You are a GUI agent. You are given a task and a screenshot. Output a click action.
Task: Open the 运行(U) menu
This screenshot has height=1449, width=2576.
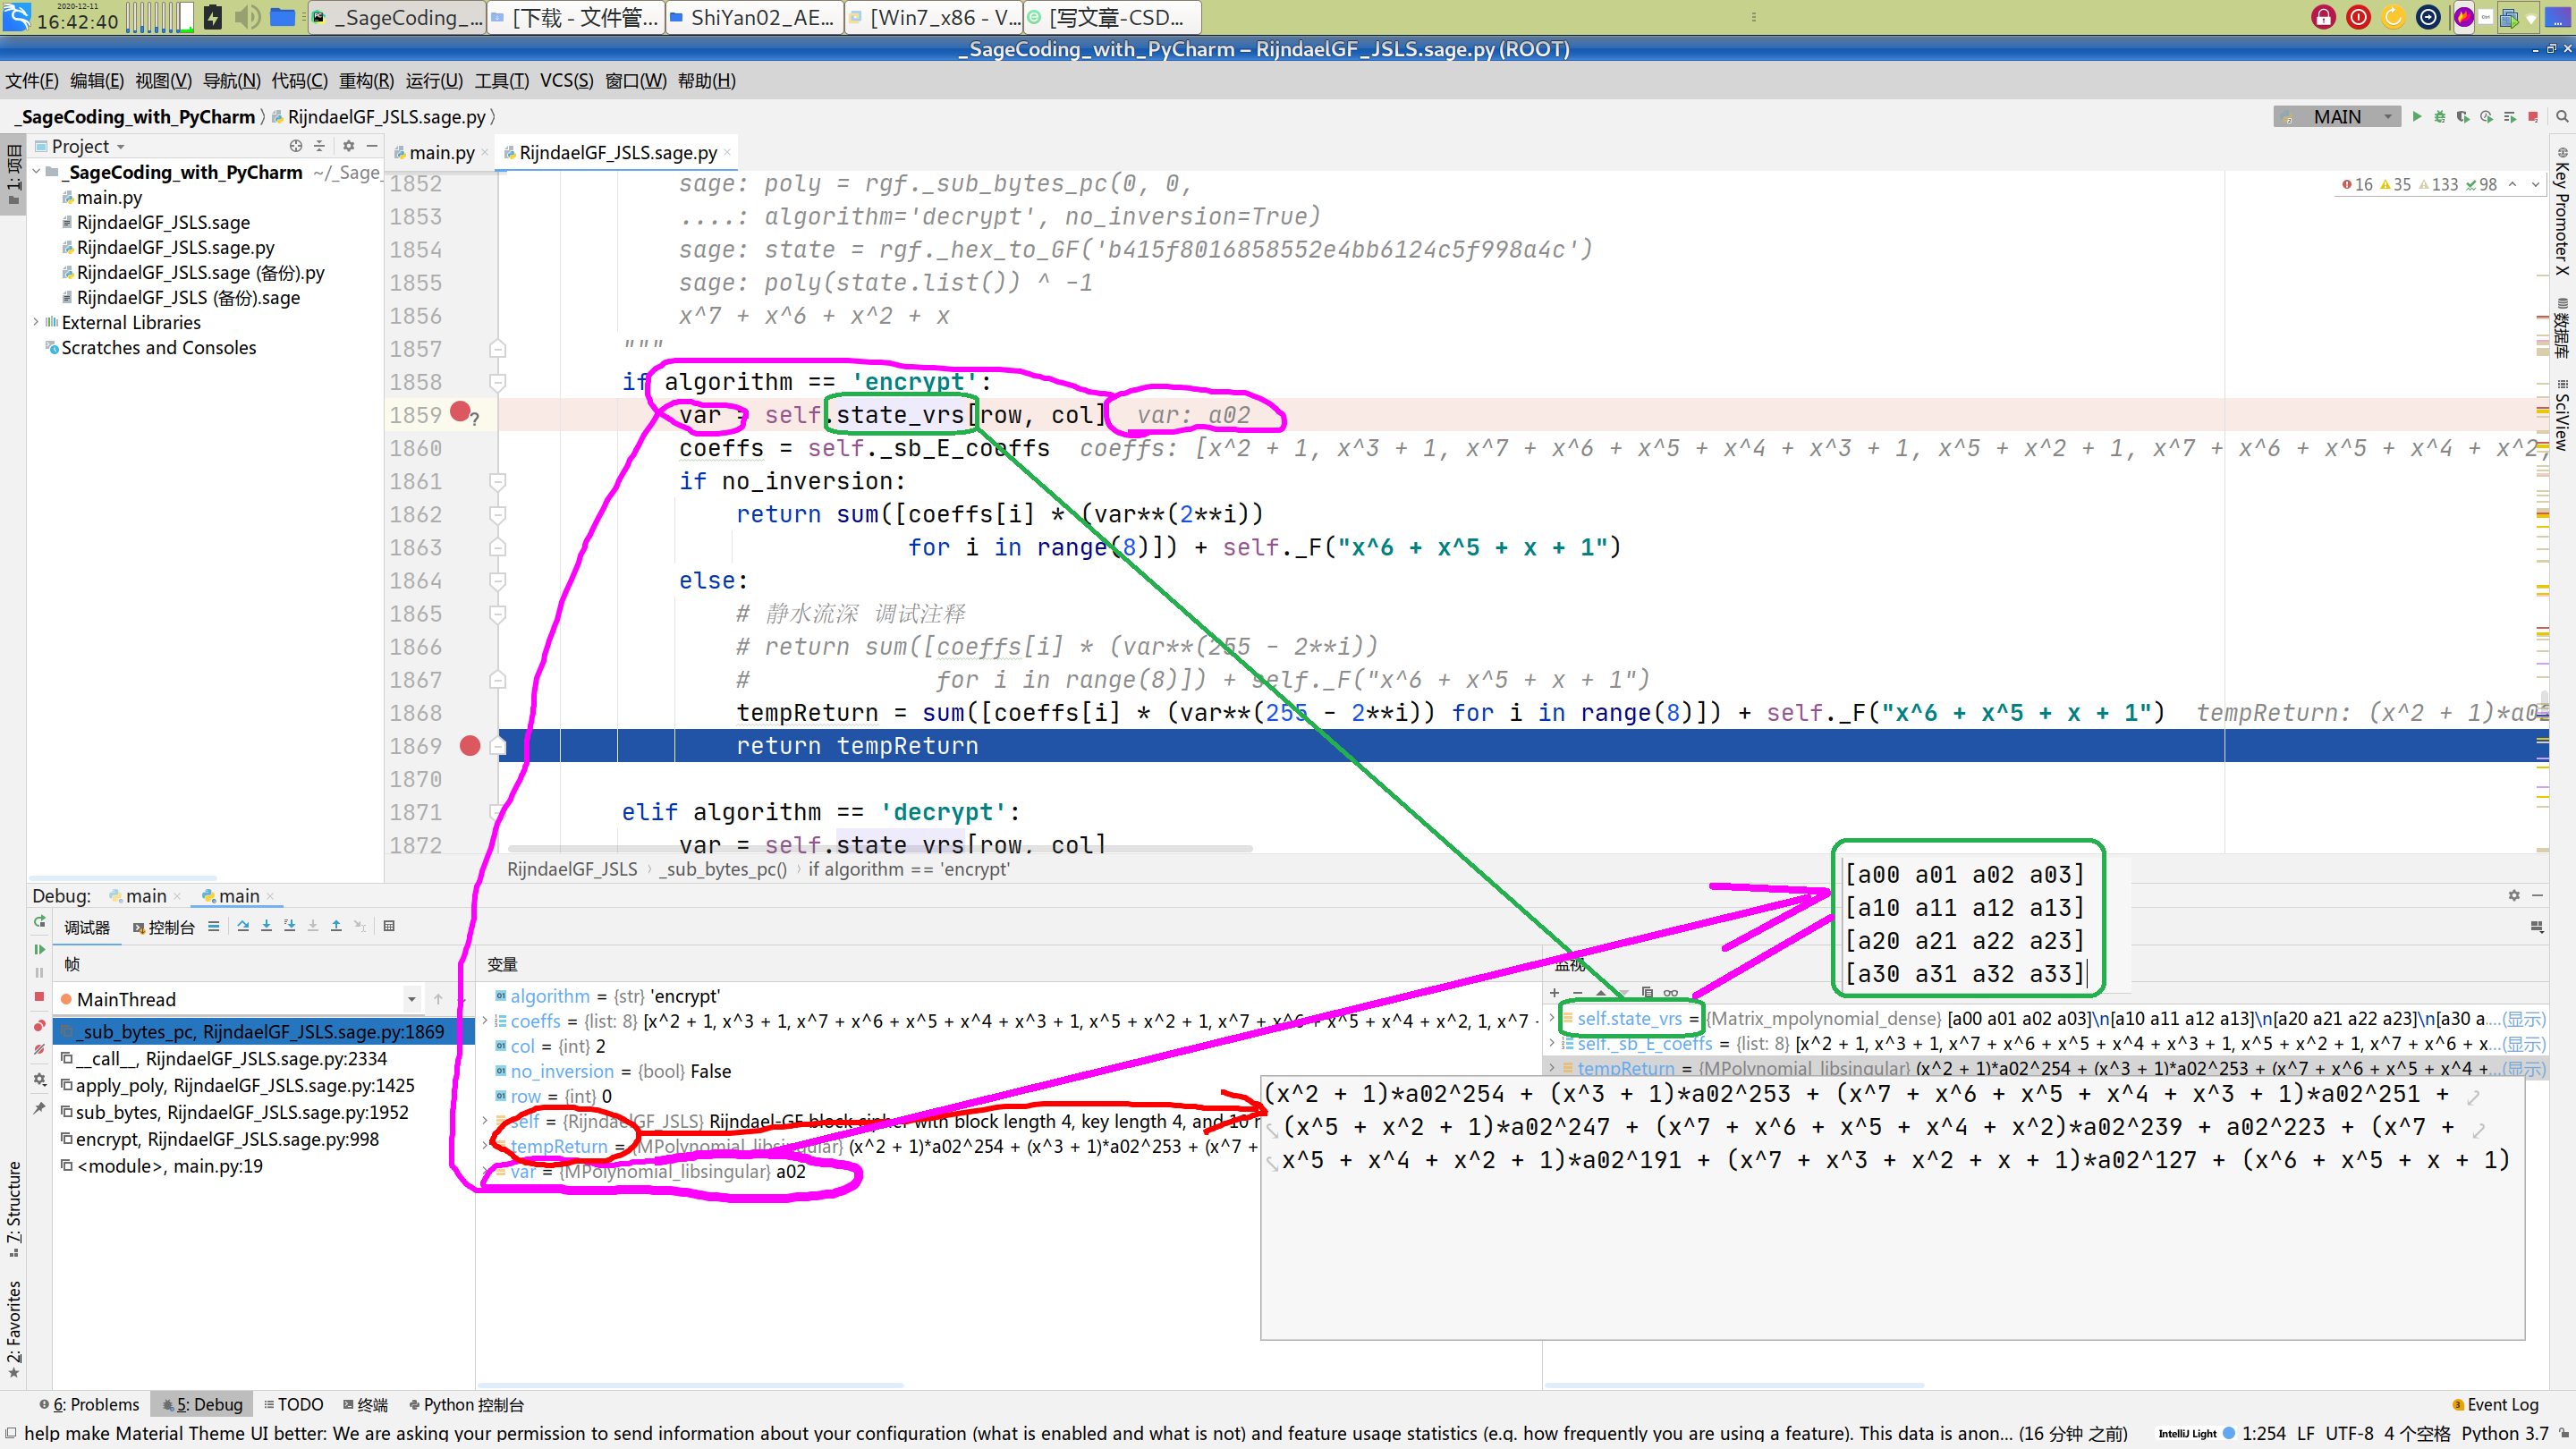[434, 81]
